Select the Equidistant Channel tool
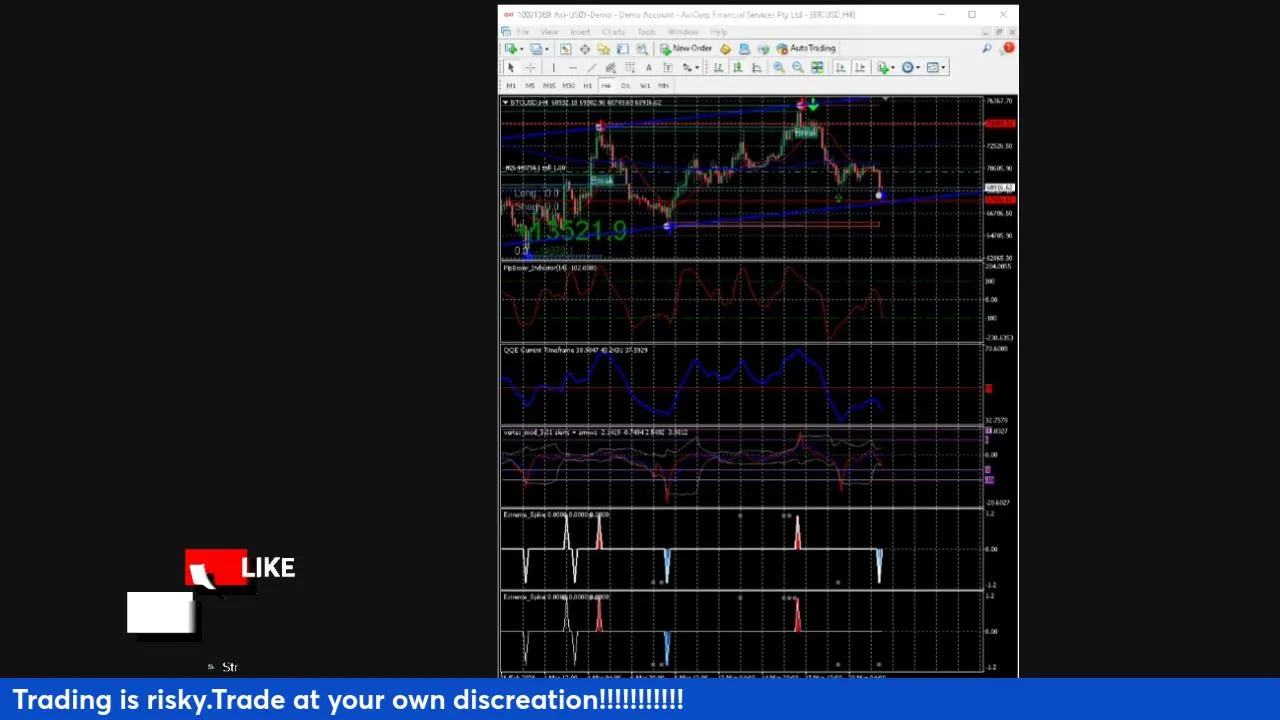Viewport: 1280px width, 720px height. coord(611,67)
